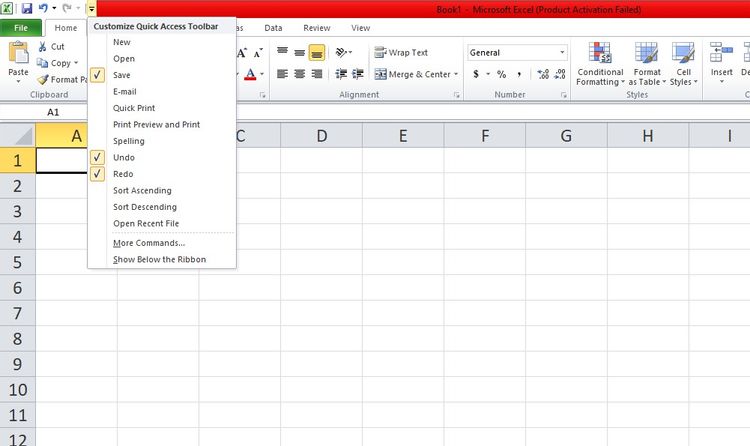750x446 pixels.
Task: Open the Insert cells dropdown
Action: tap(721, 81)
